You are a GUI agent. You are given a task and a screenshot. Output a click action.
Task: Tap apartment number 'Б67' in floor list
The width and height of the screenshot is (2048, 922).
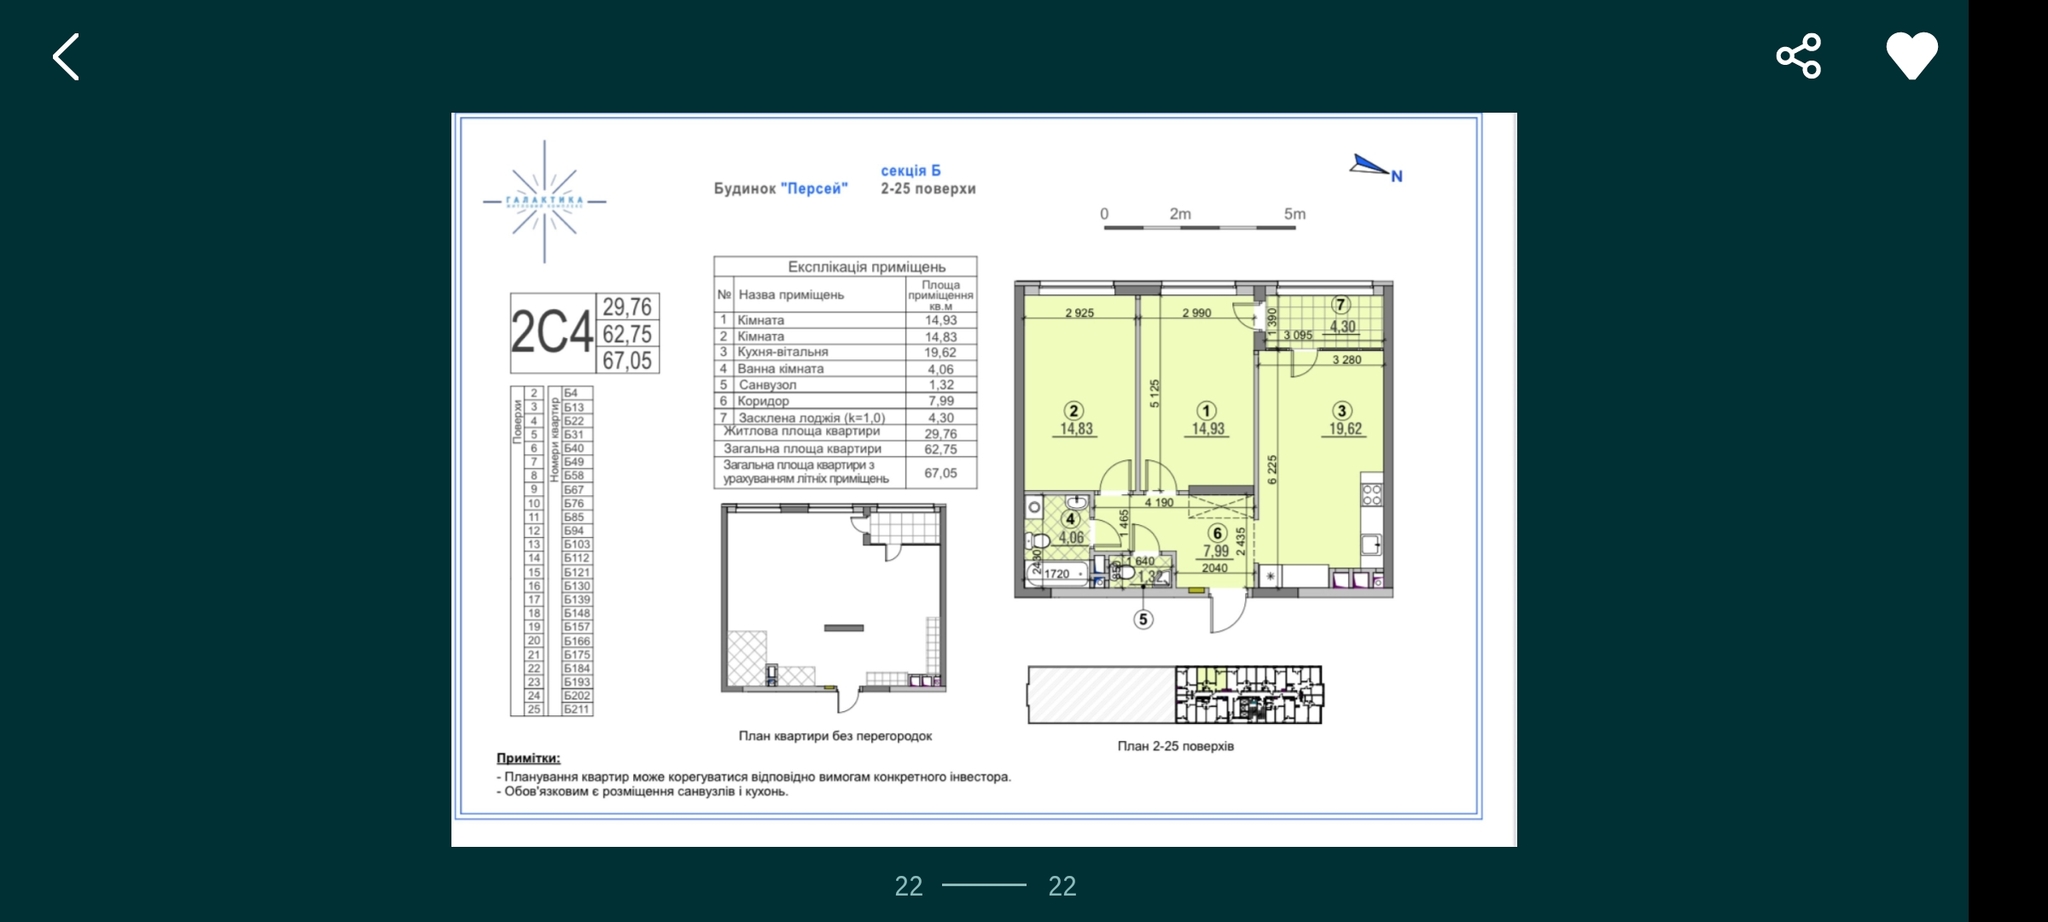(574, 490)
